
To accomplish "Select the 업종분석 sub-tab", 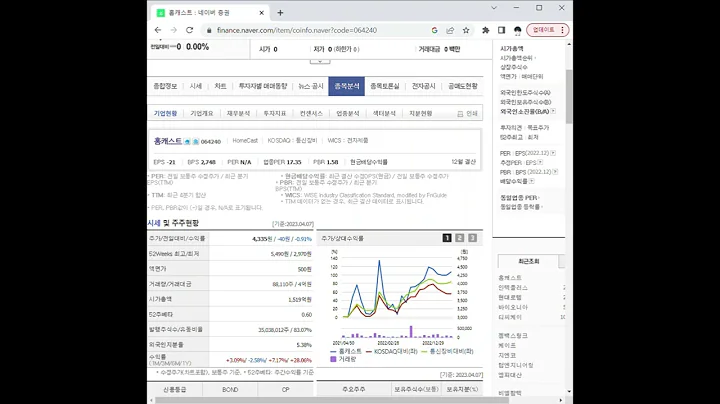I will tap(348, 113).
